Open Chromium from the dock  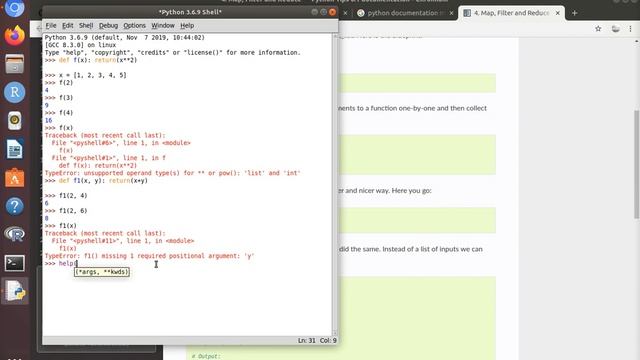15,7
